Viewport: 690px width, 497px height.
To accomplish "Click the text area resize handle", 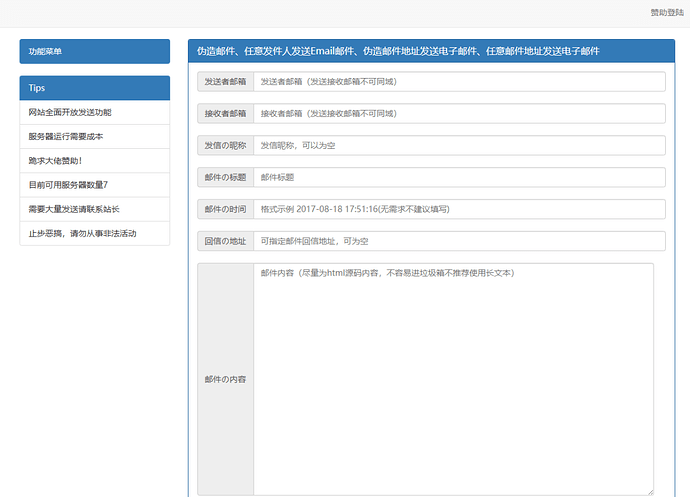I will coord(649,491).
